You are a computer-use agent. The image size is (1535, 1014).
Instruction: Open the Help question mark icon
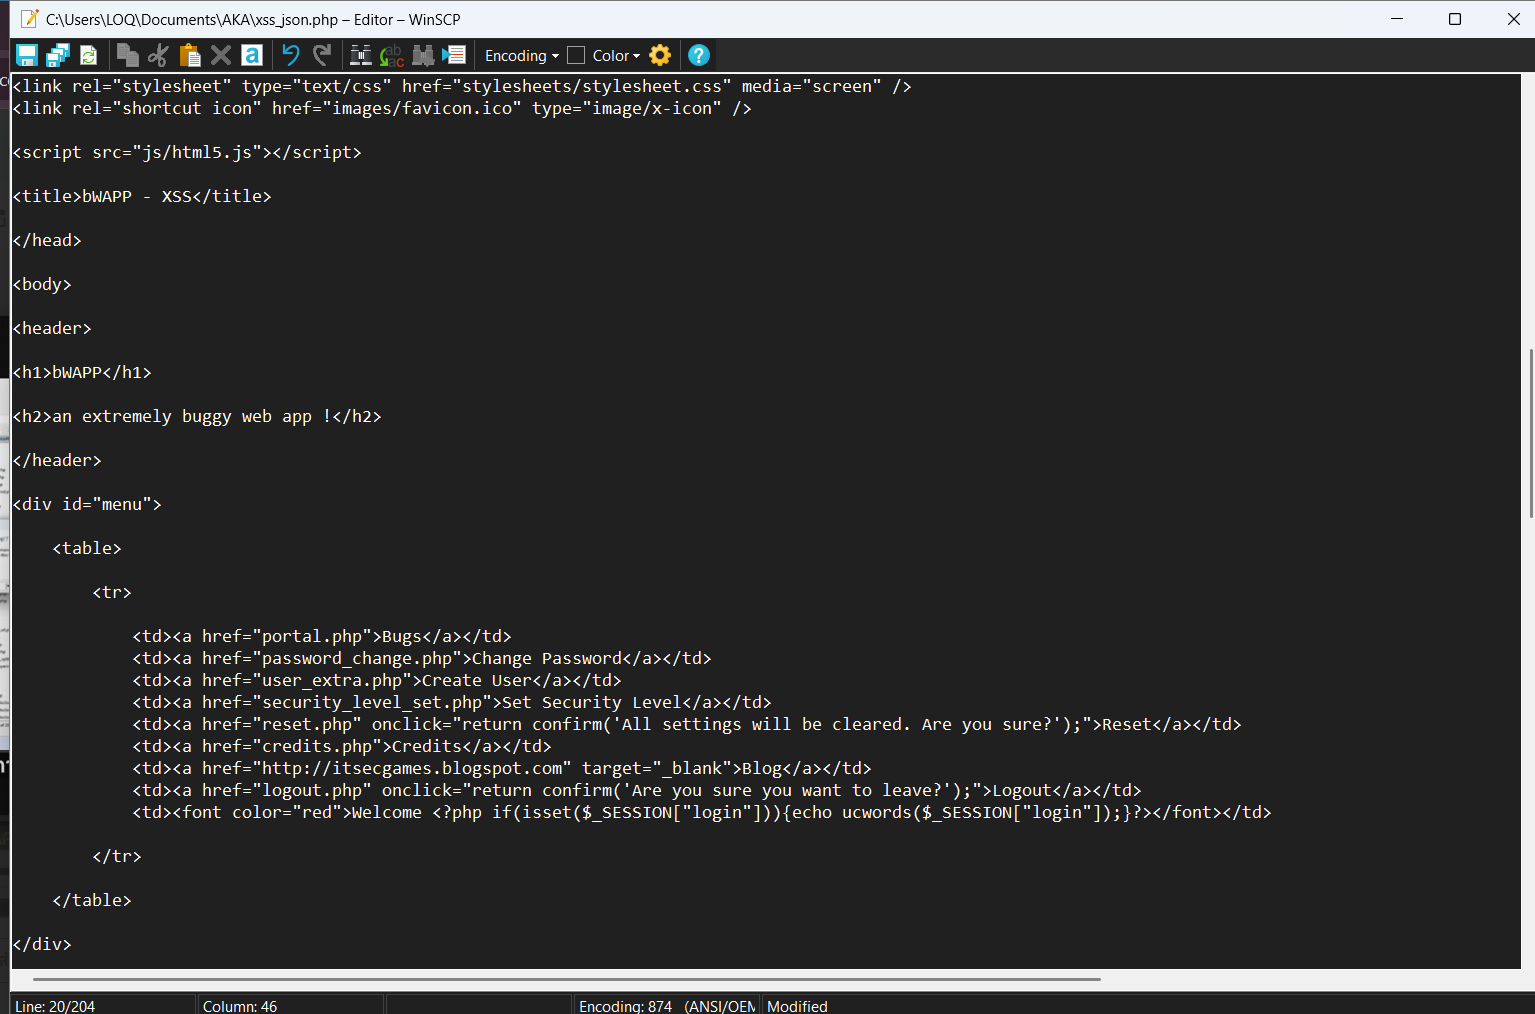click(x=699, y=56)
